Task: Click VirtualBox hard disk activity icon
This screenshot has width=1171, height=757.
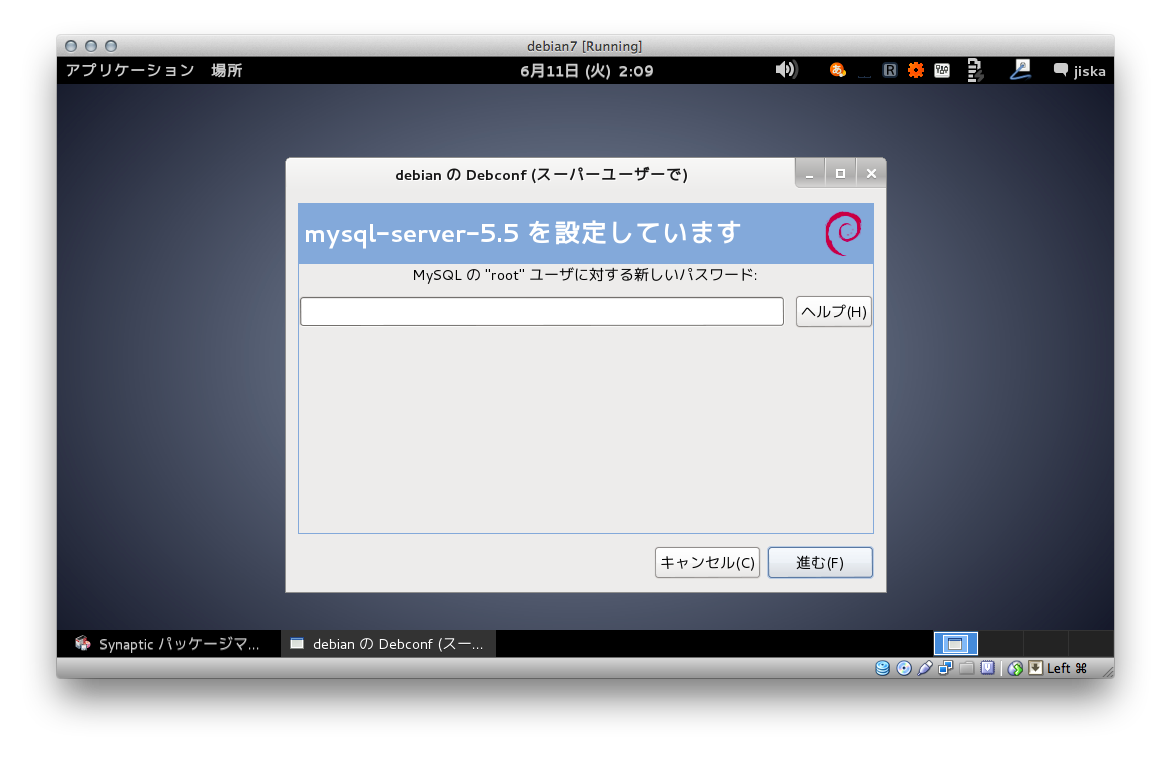Action: [x=883, y=668]
